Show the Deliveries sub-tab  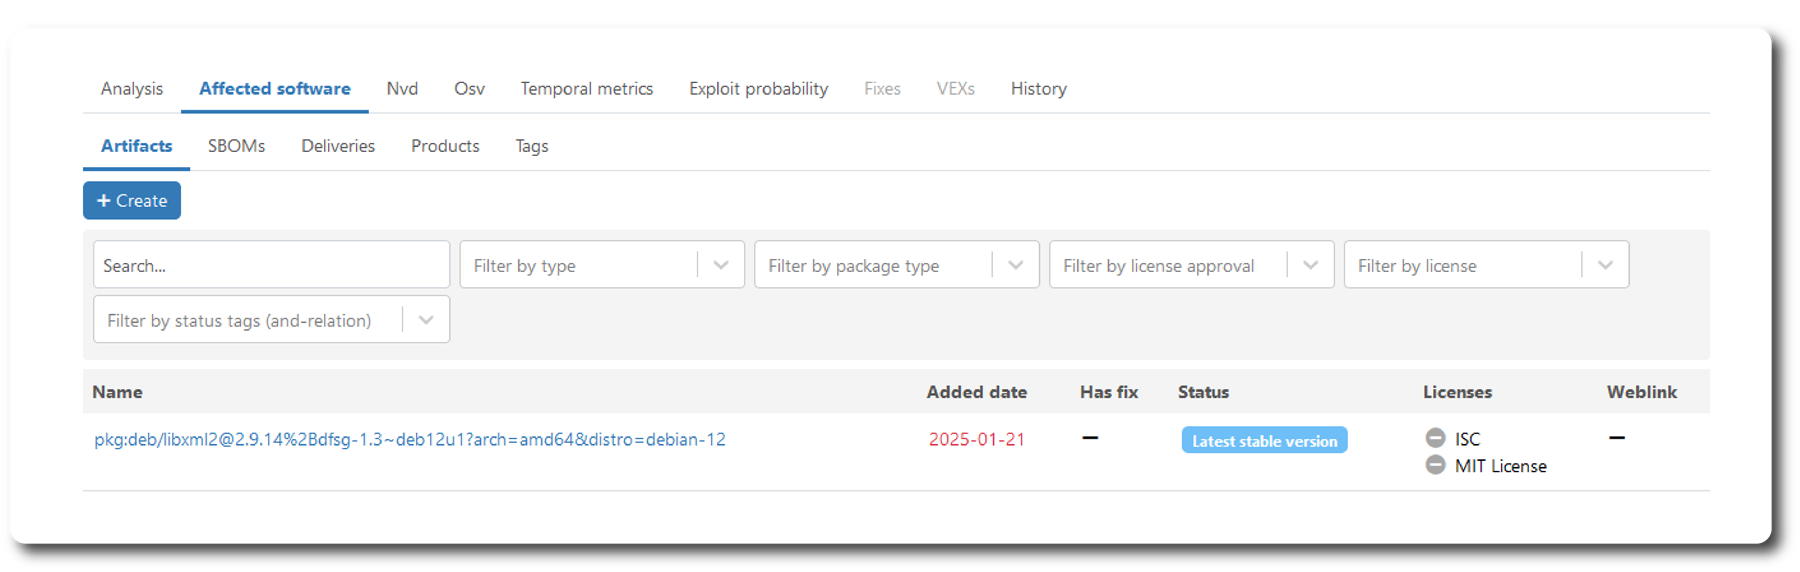tap(338, 146)
